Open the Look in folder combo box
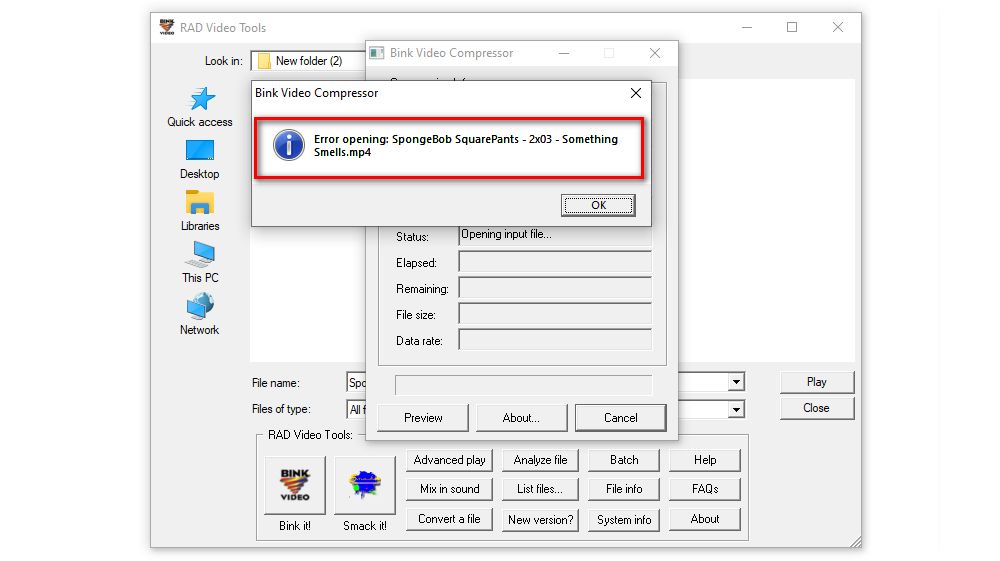 [x=309, y=61]
